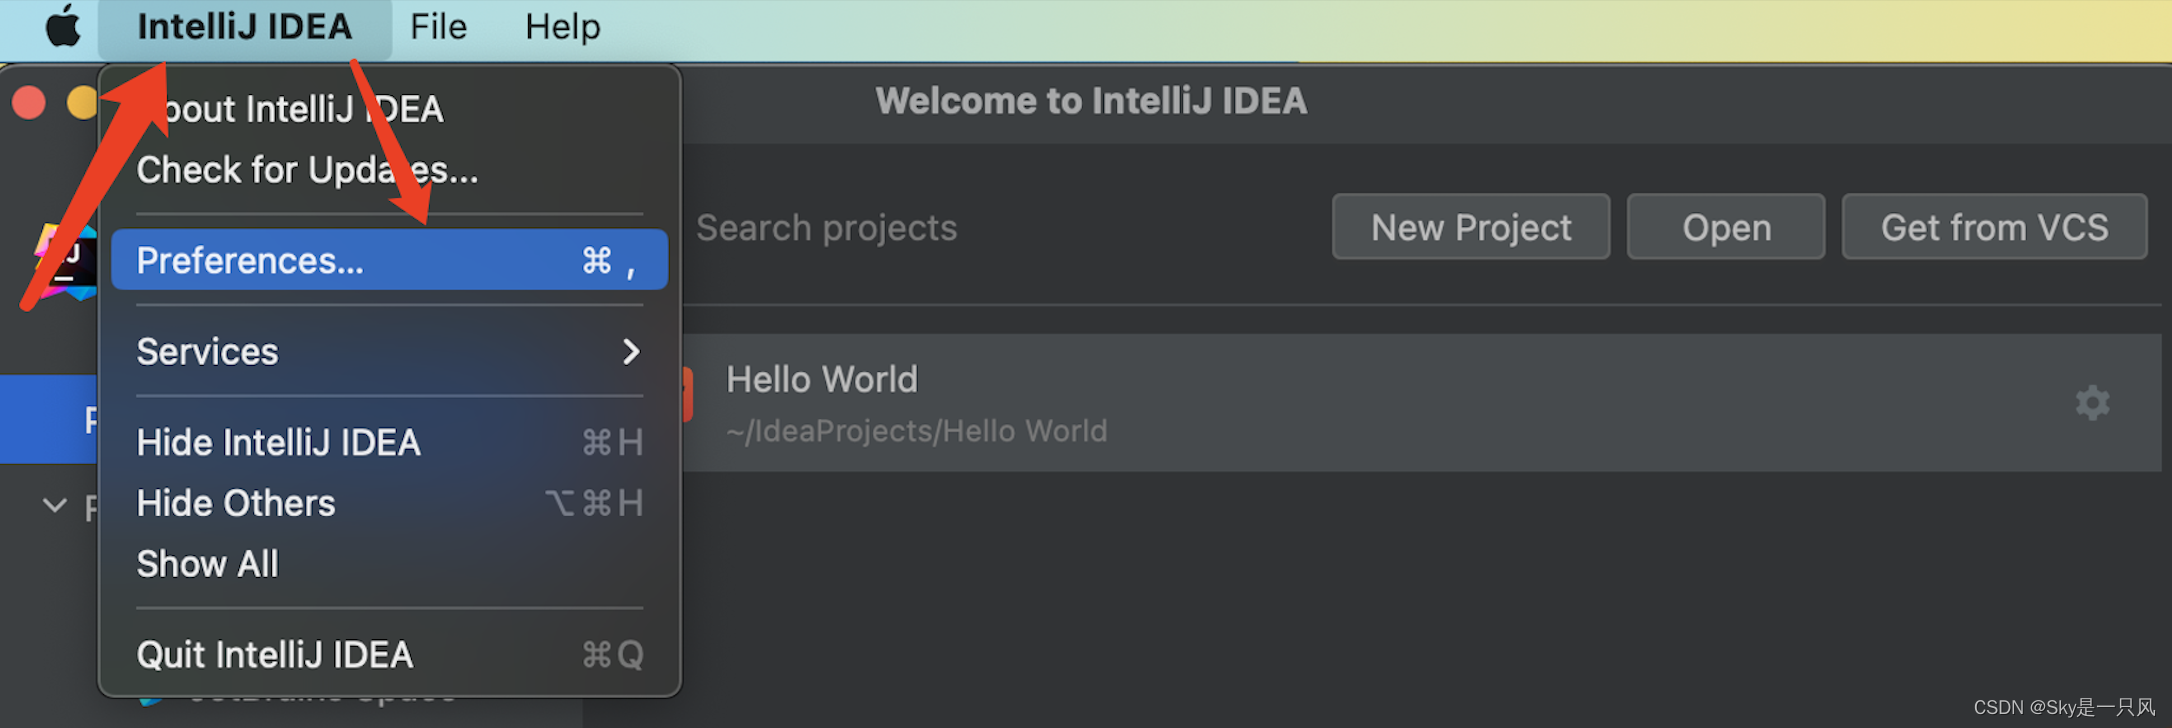Open the Help menu

pos(563,27)
